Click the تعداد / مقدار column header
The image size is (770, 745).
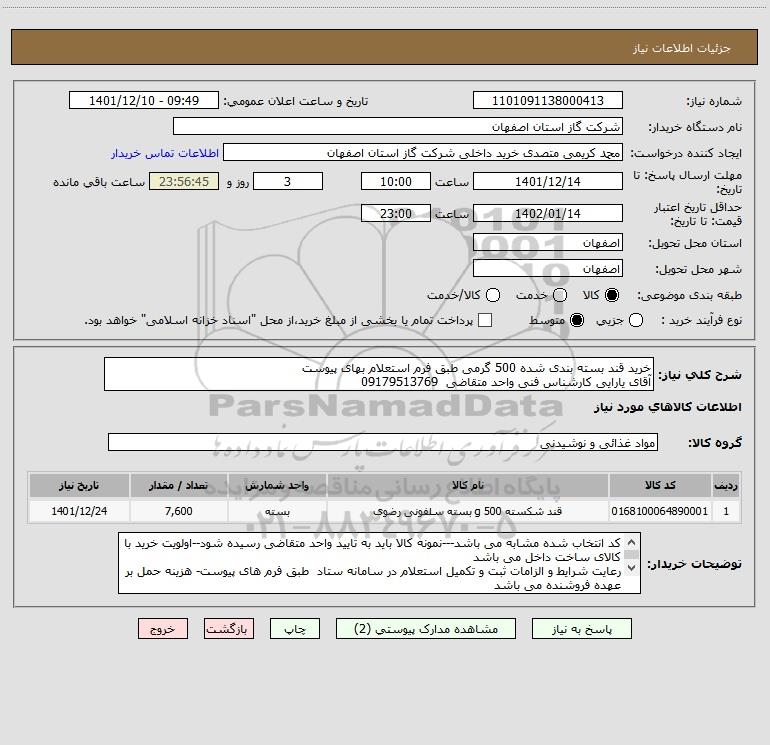pyautogui.click(x=179, y=485)
